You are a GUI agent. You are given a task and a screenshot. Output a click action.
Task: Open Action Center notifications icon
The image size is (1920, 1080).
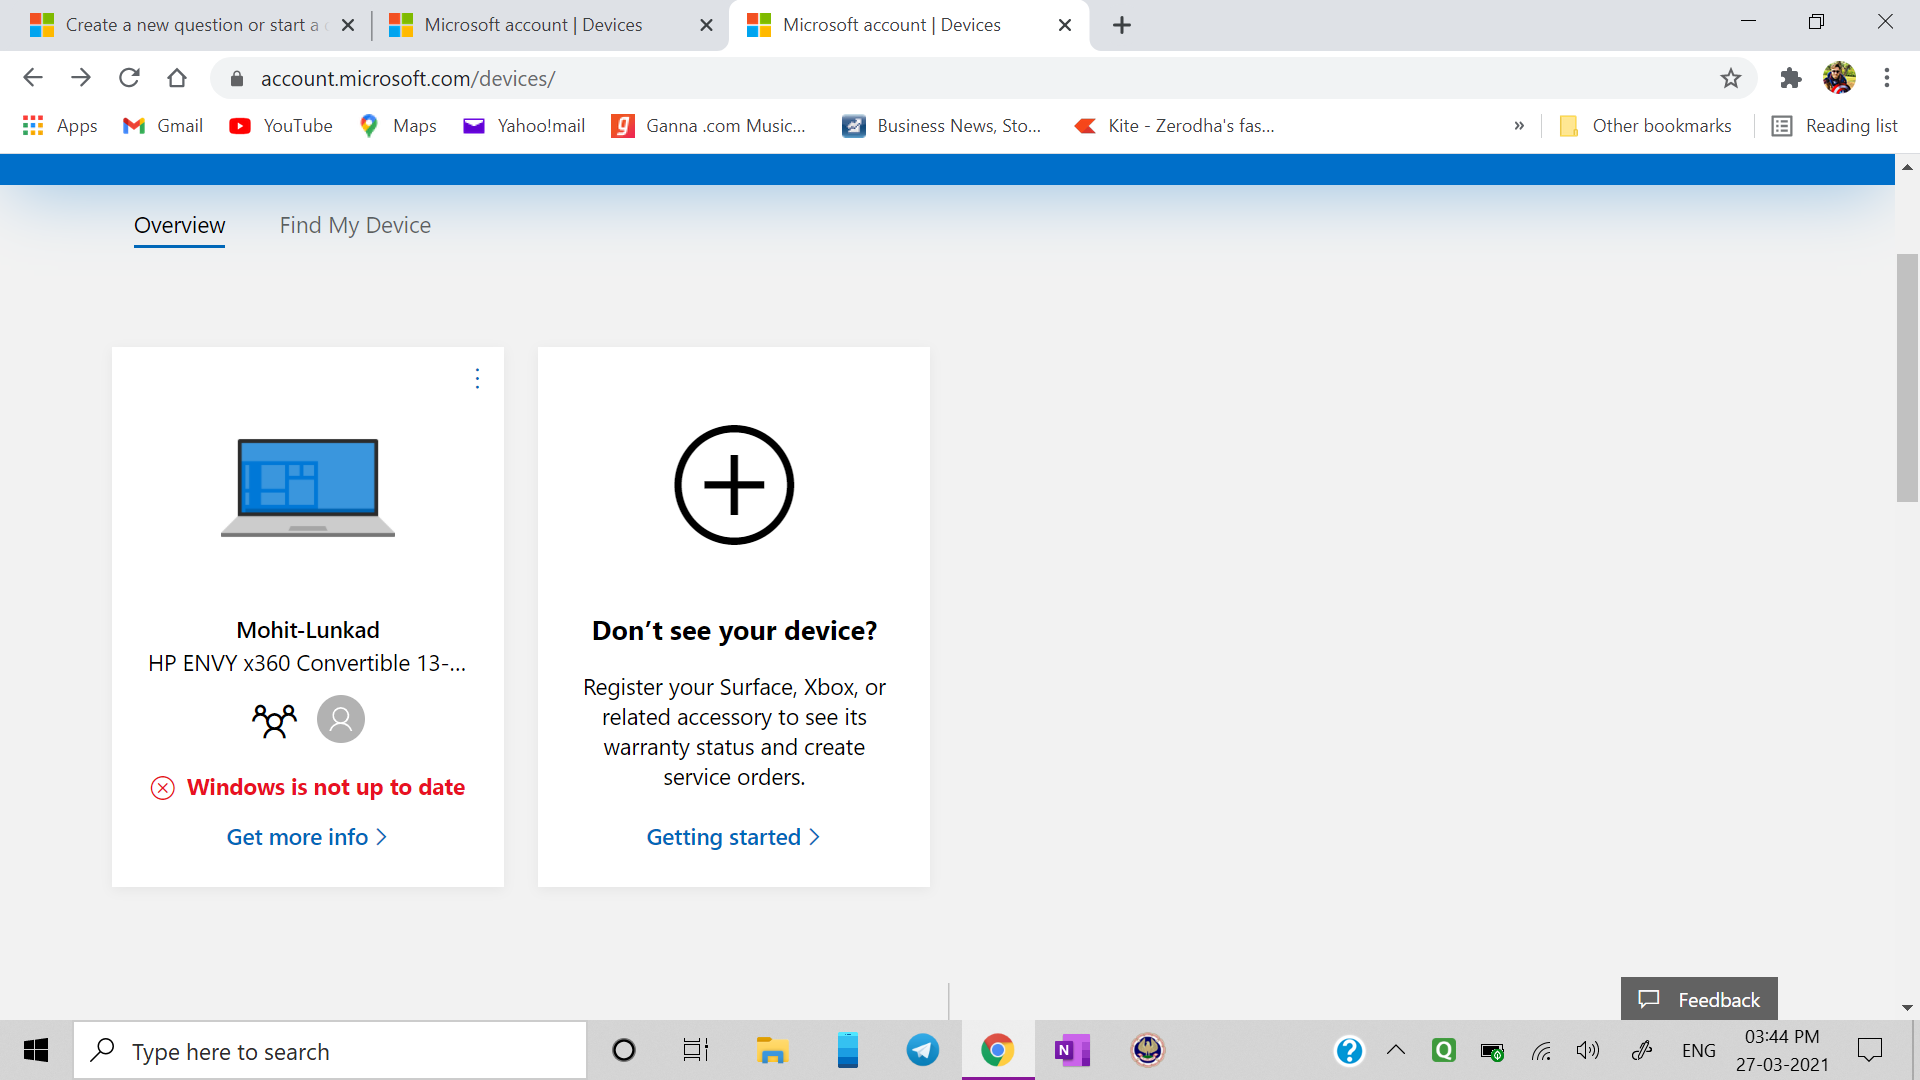1869,1050
